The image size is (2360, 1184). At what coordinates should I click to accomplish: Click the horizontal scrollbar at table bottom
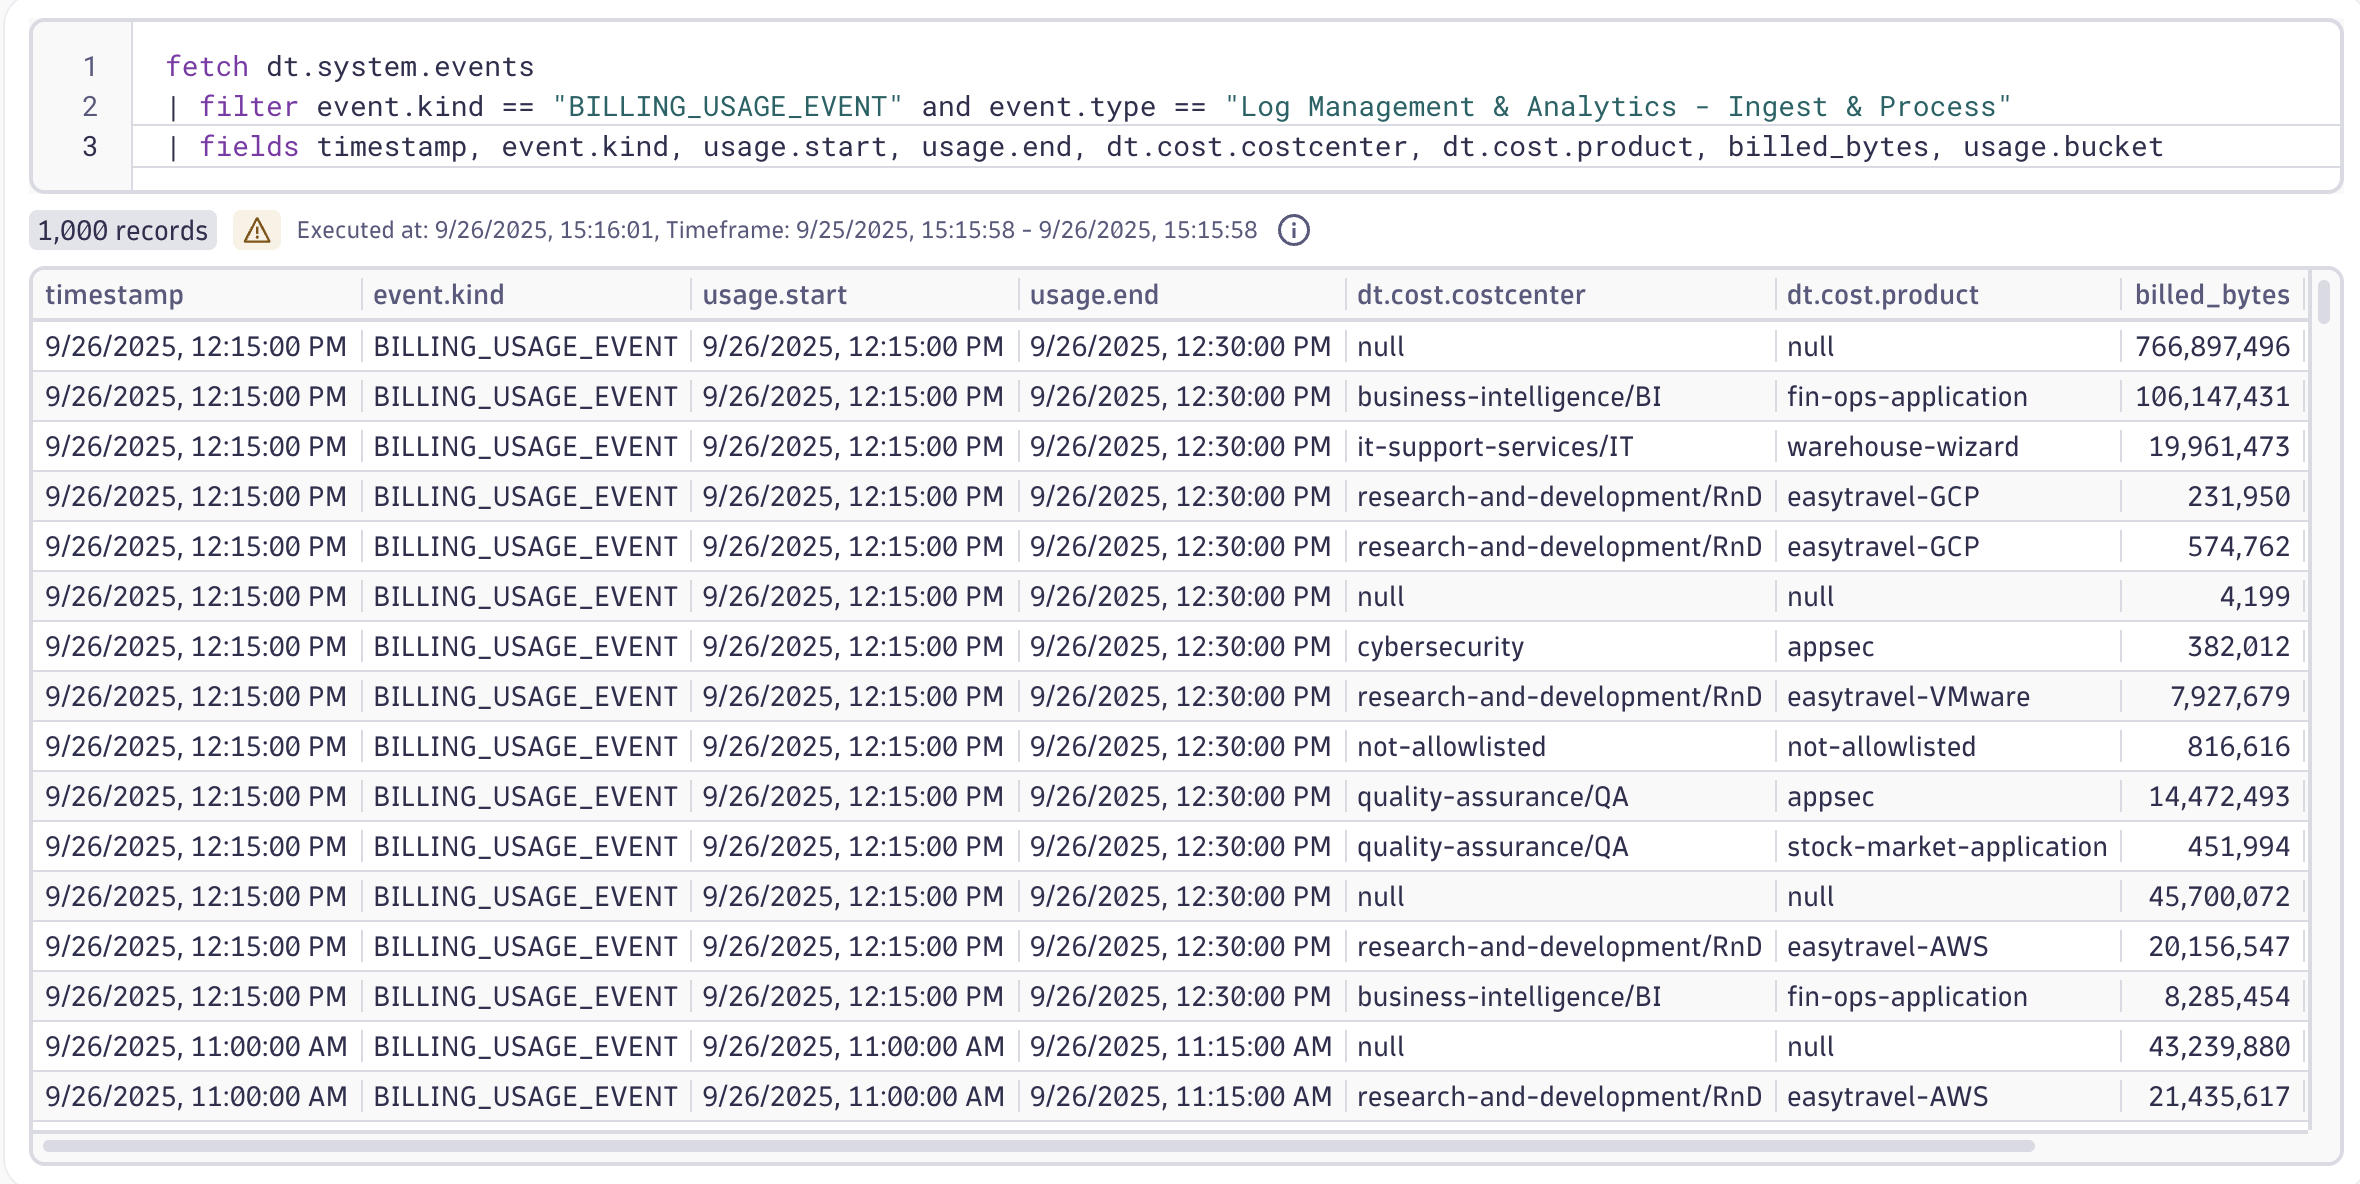pyautogui.click(x=1038, y=1146)
